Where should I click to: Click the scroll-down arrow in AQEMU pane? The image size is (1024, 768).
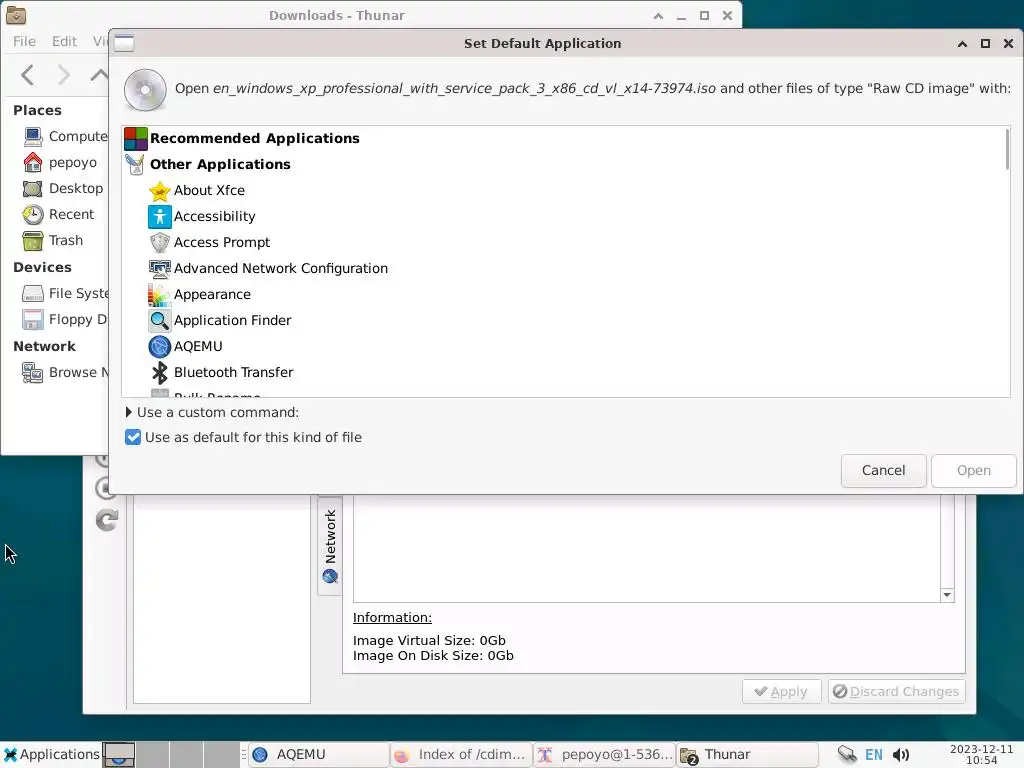coord(947,595)
